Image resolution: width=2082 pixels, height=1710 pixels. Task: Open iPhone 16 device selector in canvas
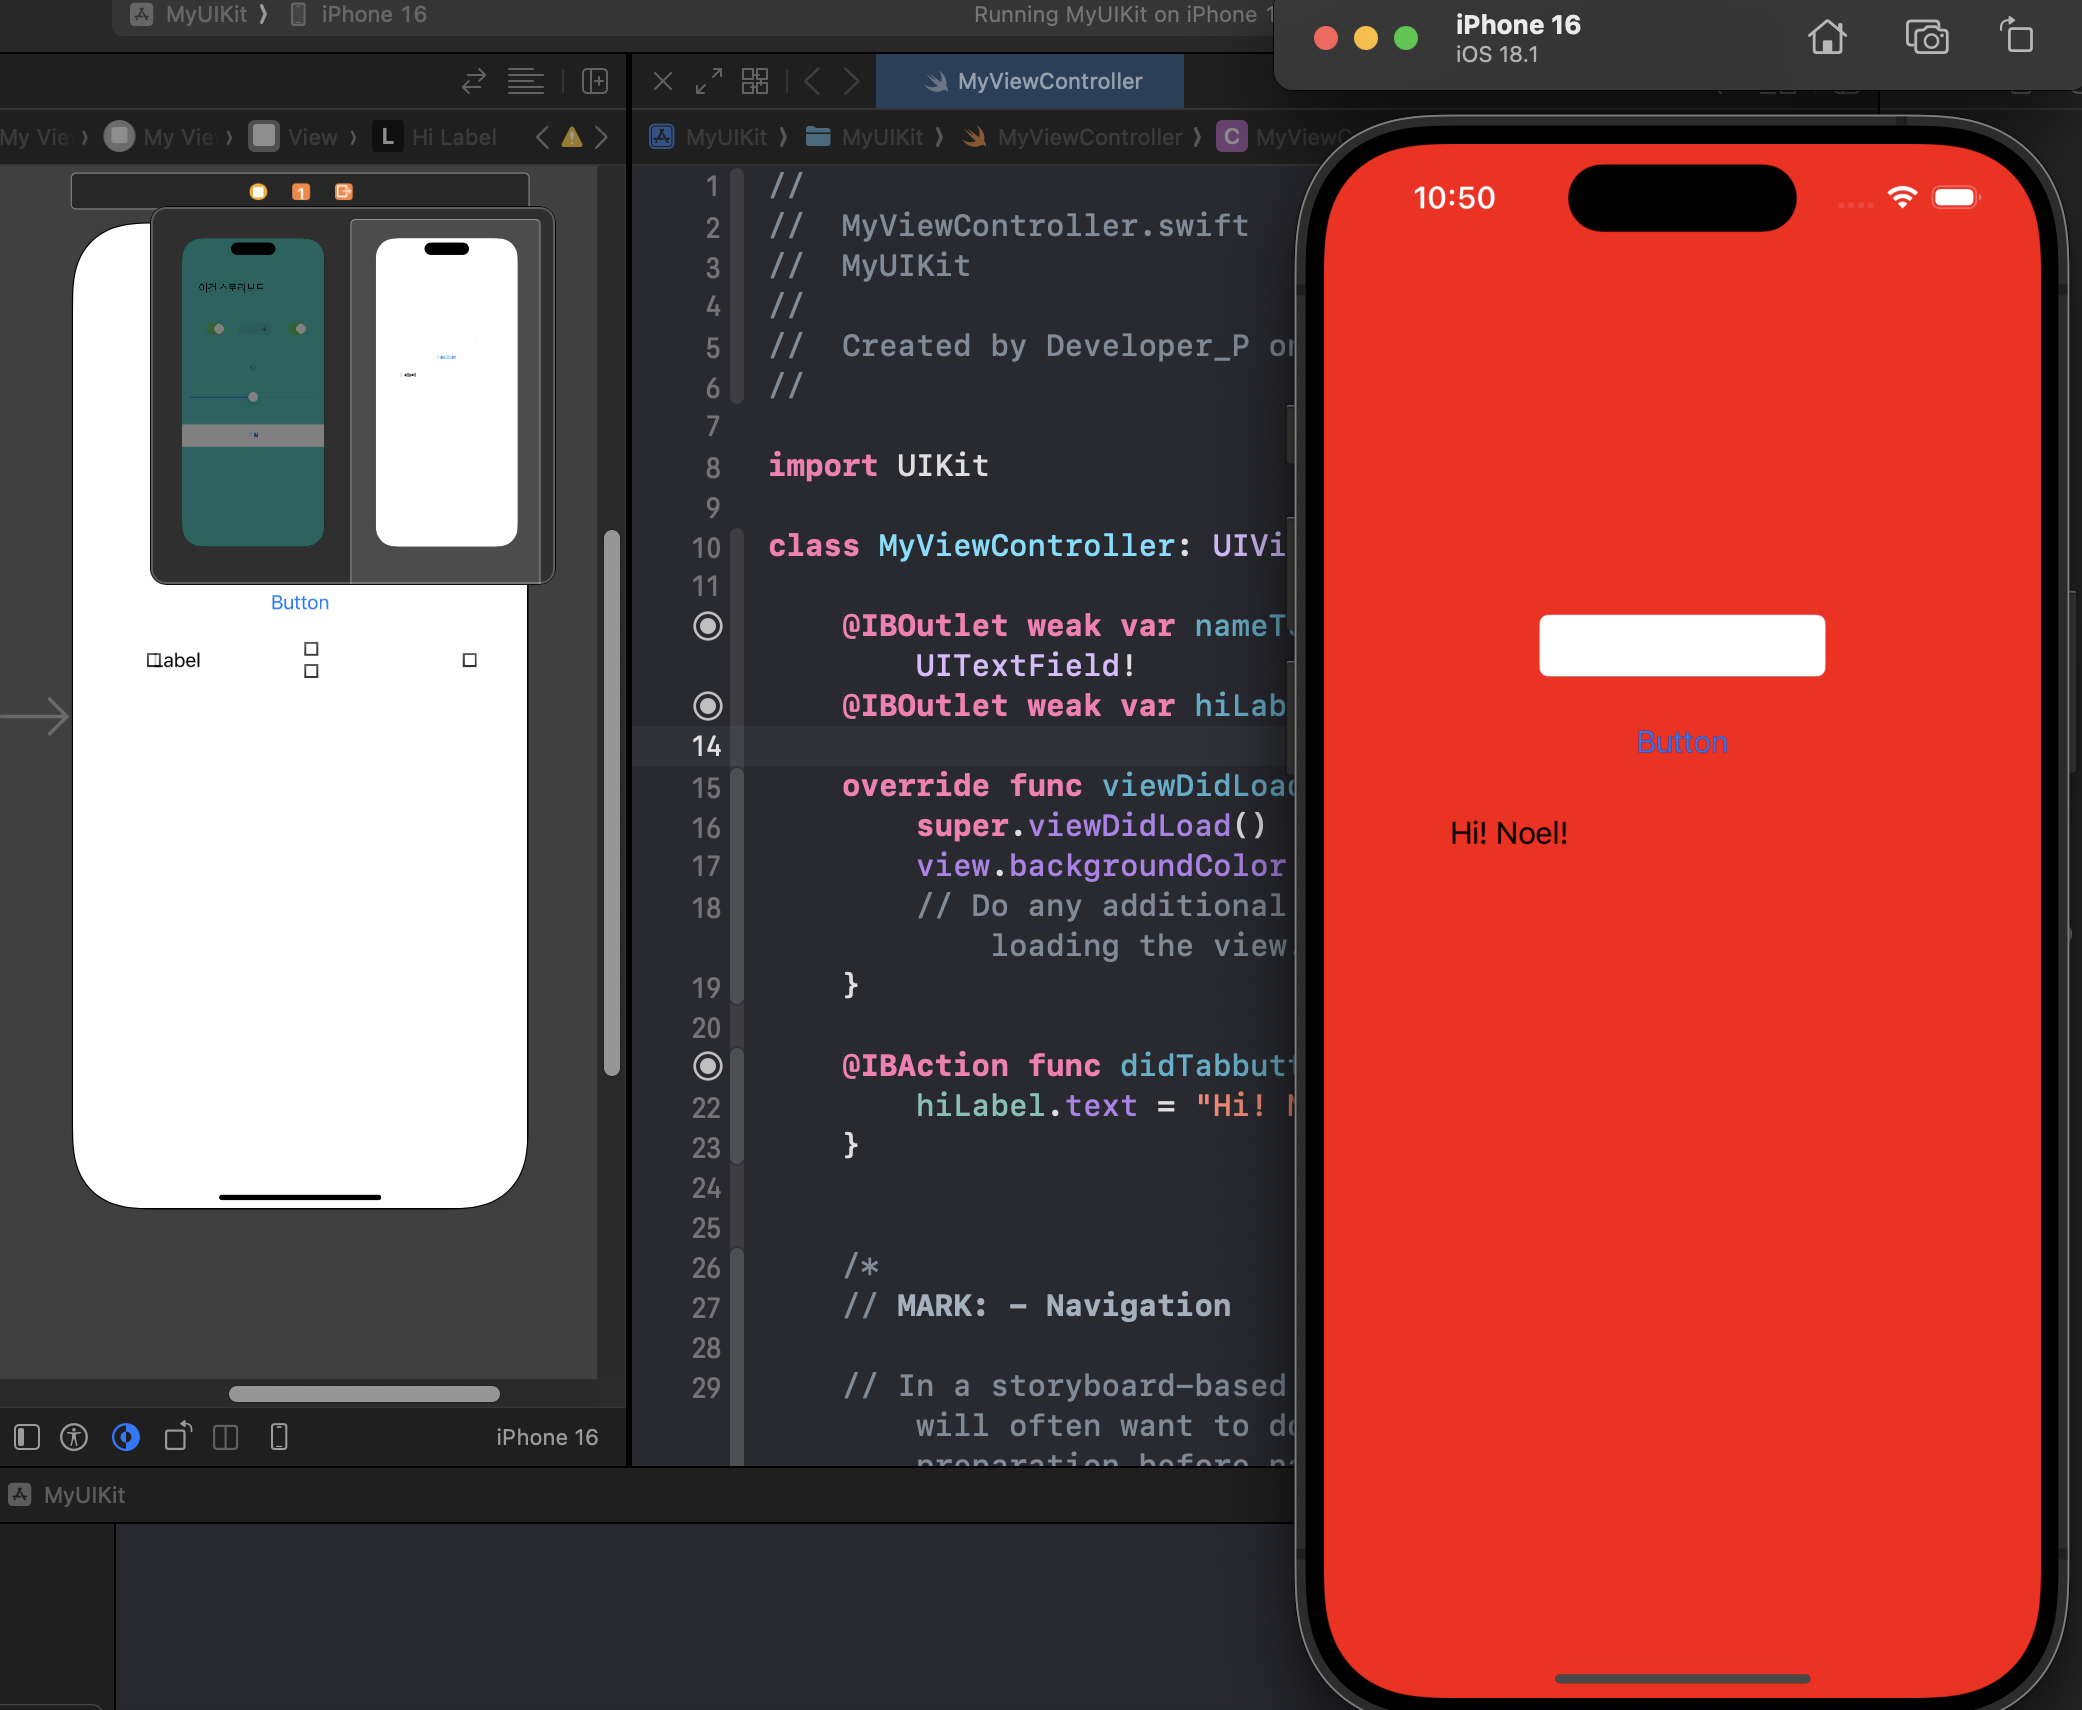546,1437
